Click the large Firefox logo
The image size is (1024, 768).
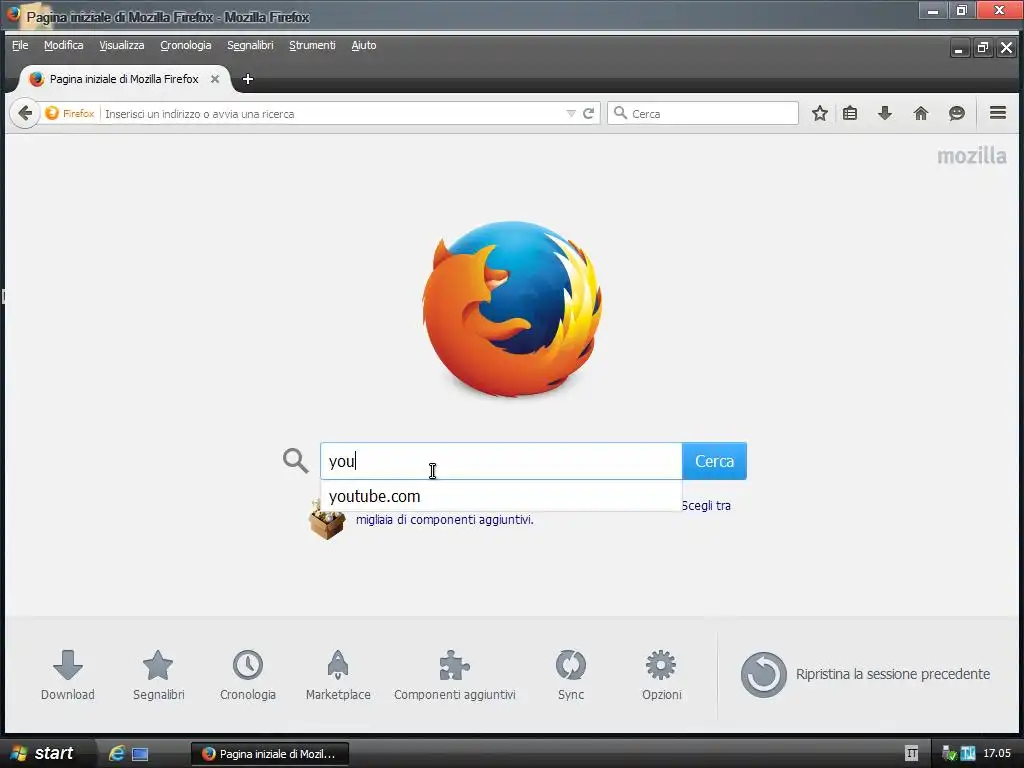coord(512,308)
